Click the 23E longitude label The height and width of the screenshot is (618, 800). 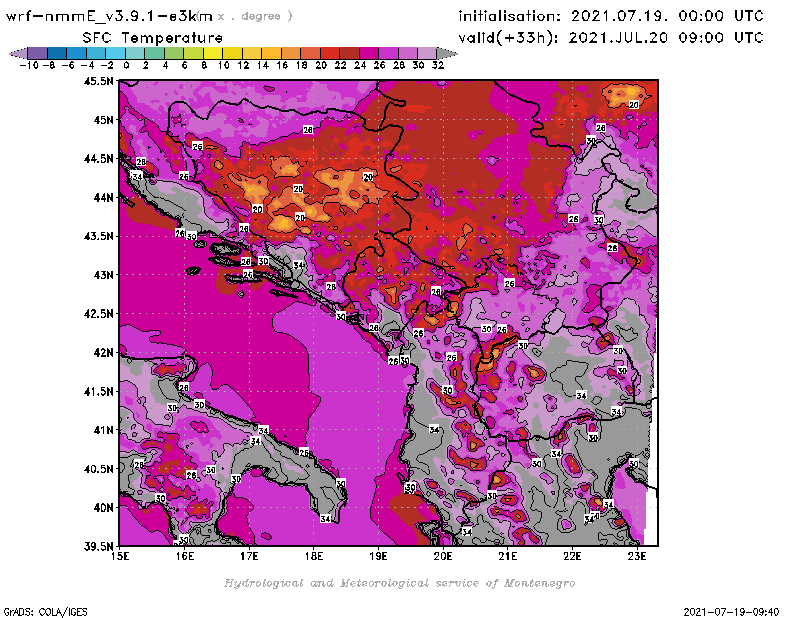click(637, 556)
